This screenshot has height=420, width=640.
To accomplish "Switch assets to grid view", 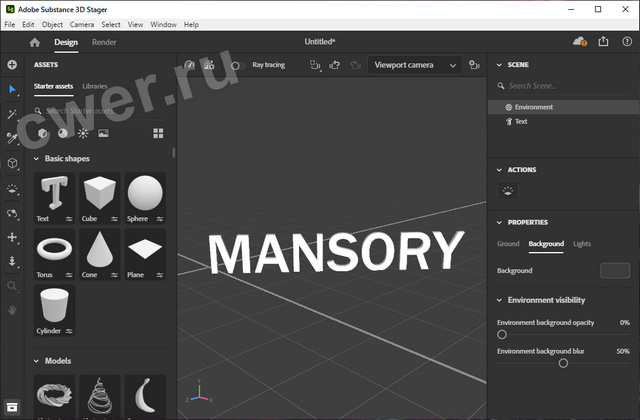I will click(158, 133).
